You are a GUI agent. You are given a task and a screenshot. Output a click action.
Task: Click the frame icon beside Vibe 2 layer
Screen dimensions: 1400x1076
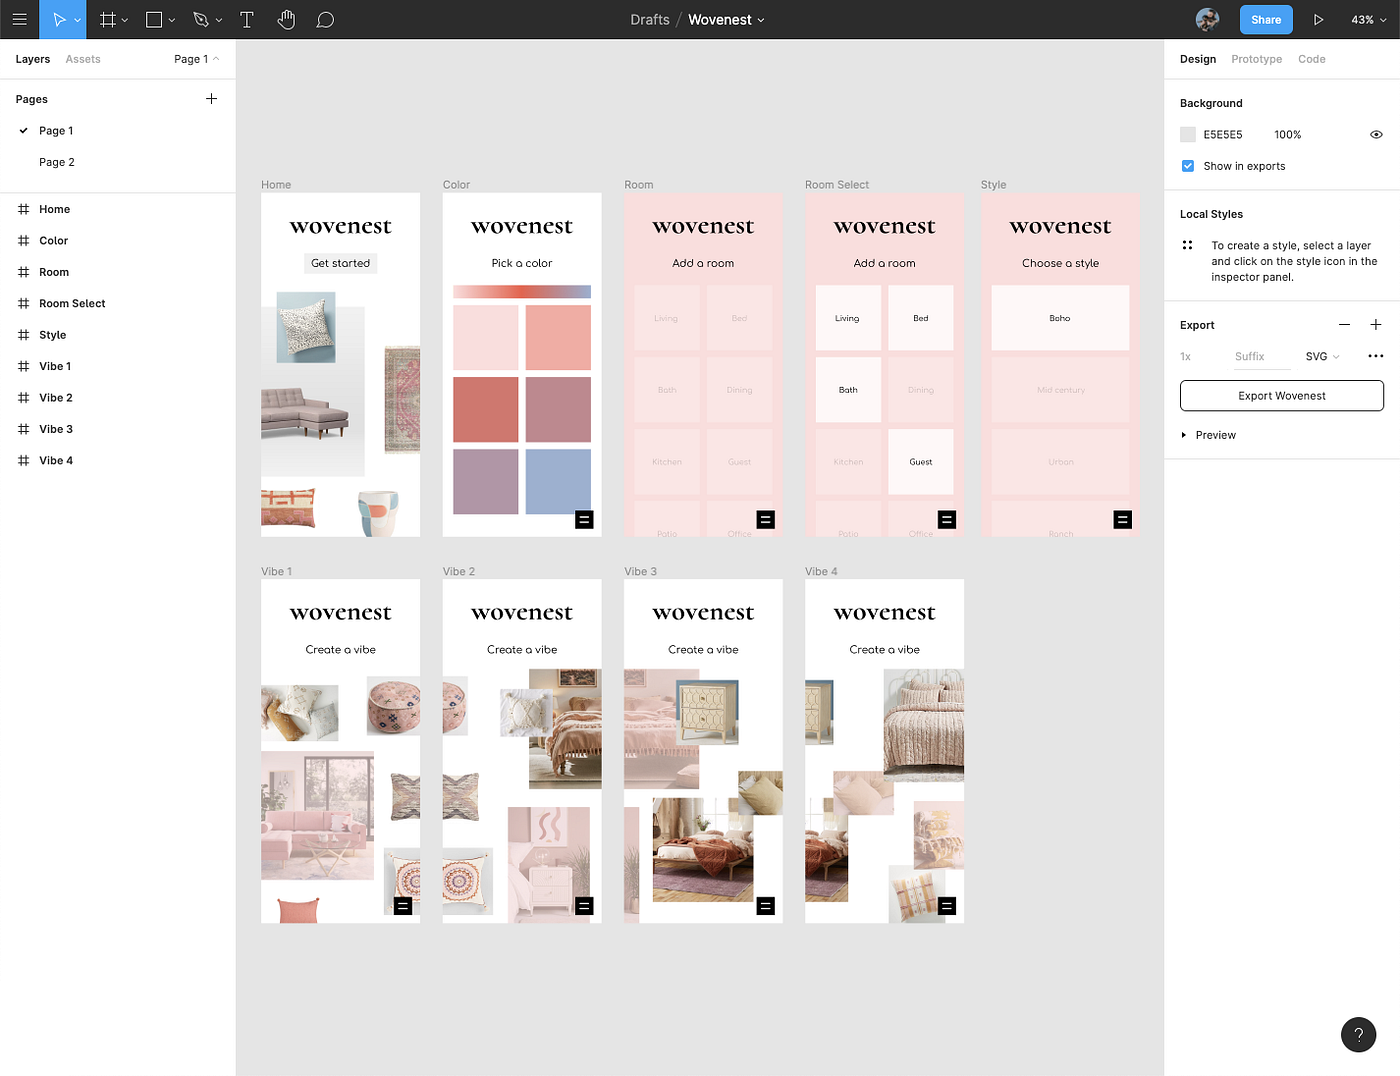[23, 397]
